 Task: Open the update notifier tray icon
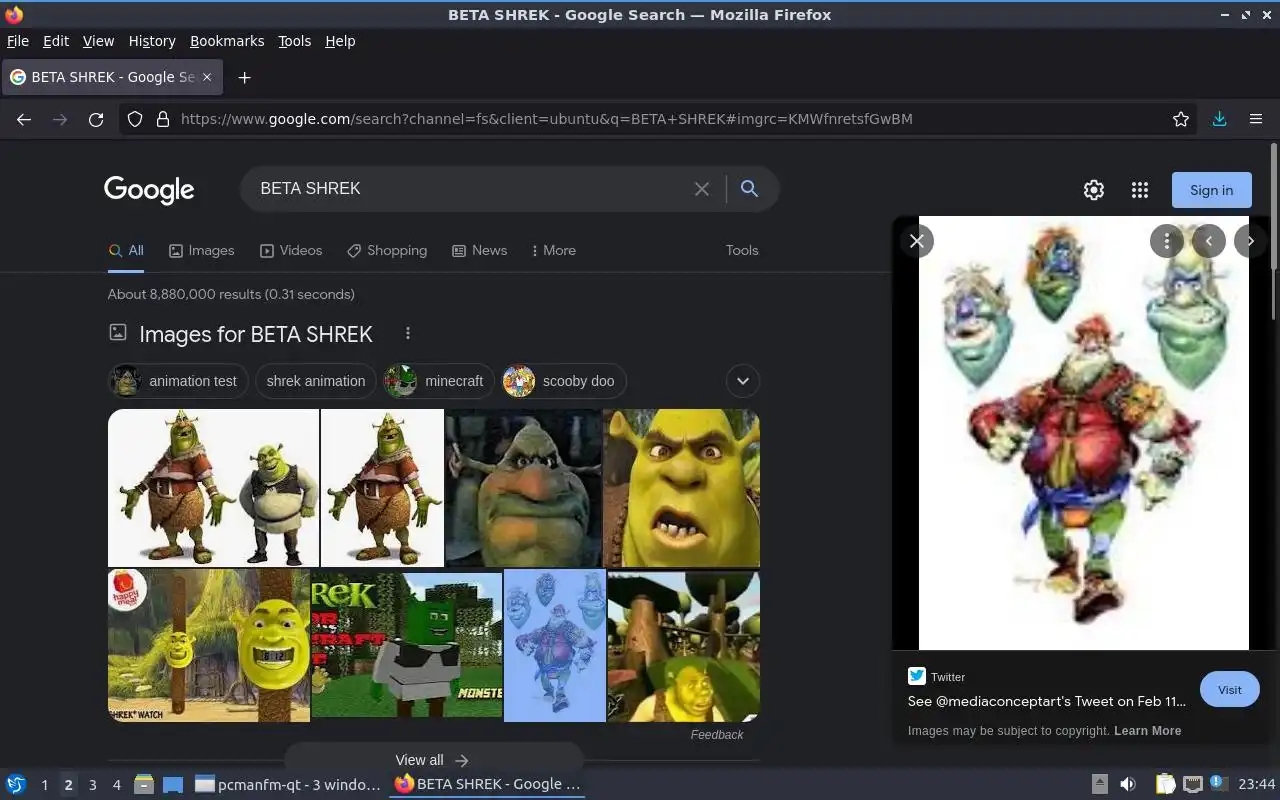coord(1218,783)
